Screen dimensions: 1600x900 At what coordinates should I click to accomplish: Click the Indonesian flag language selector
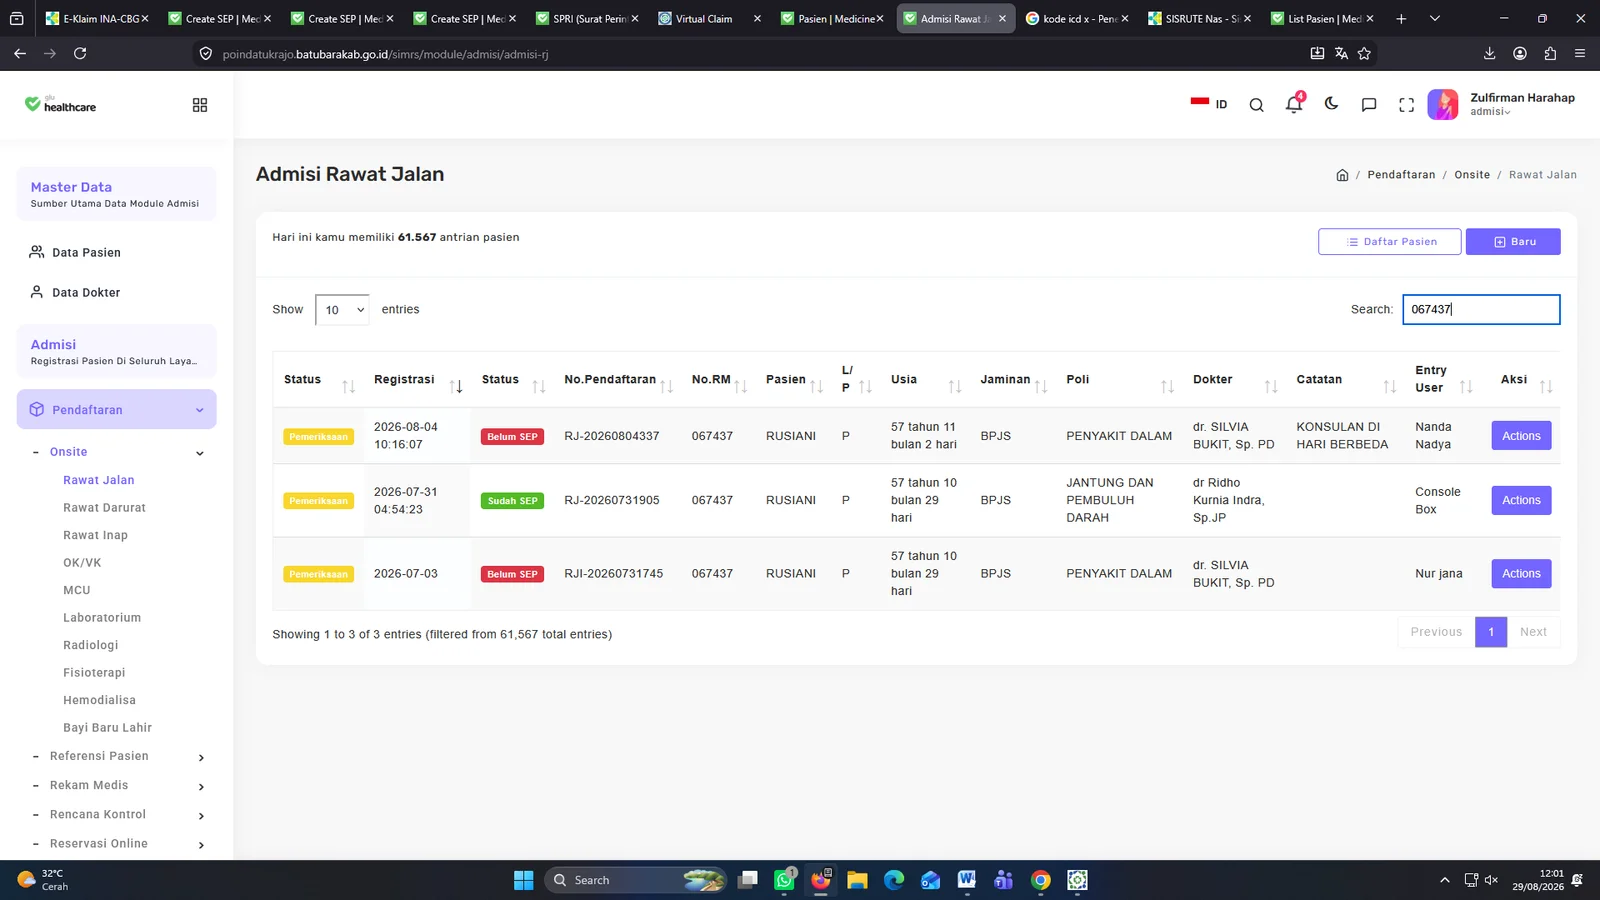1209,104
